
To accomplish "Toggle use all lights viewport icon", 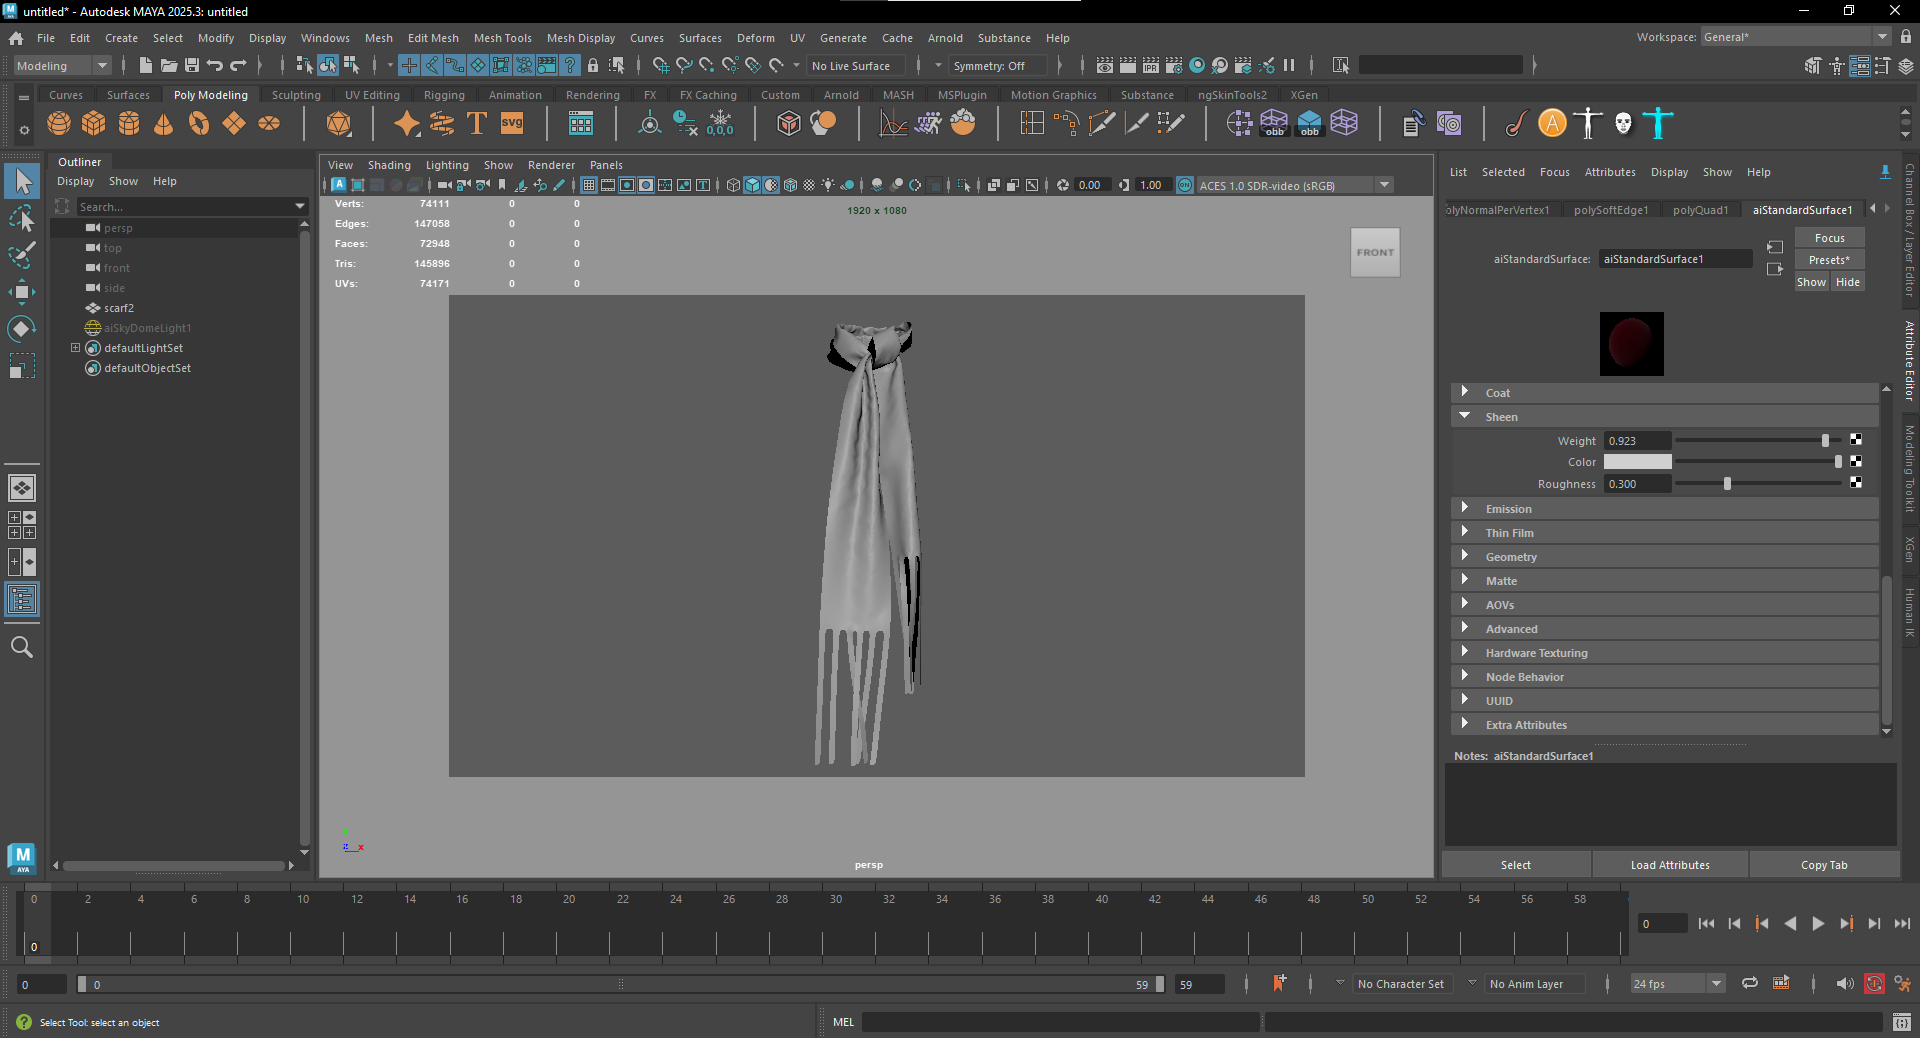I will [828, 185].
